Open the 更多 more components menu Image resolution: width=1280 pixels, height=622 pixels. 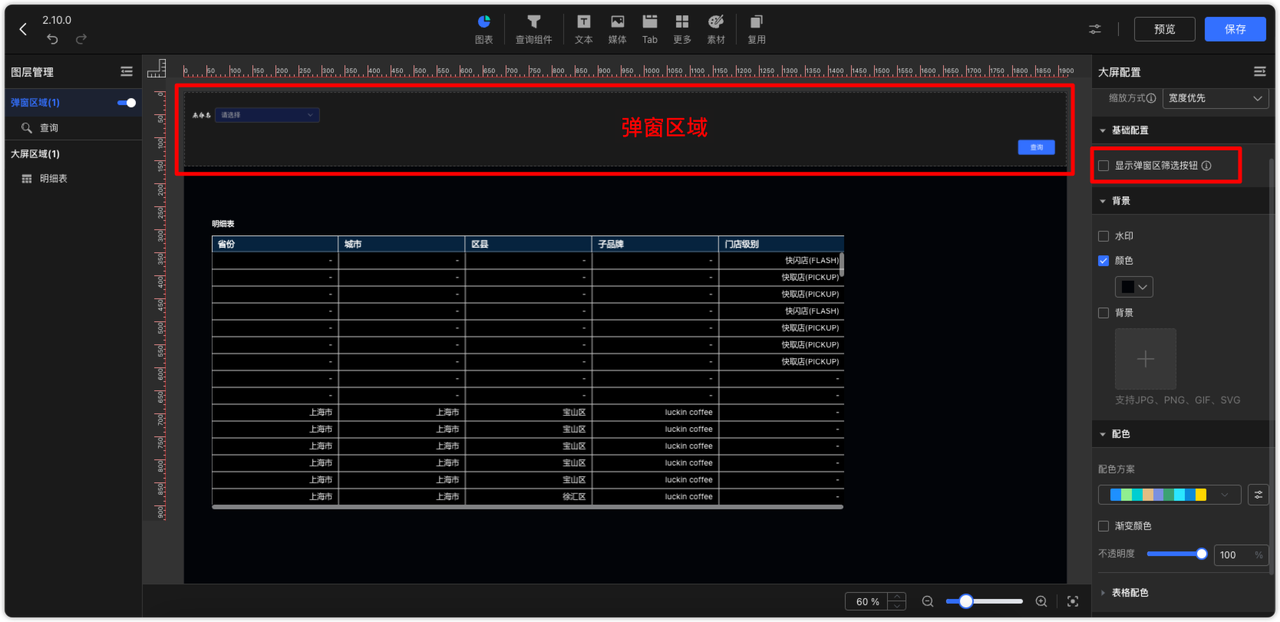pyautogui.click(x=682, y=28)
